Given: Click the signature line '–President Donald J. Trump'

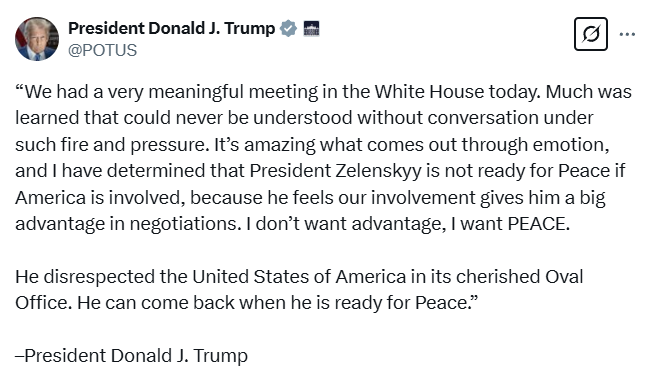Looking at the screenshot, I should (131, 356).
